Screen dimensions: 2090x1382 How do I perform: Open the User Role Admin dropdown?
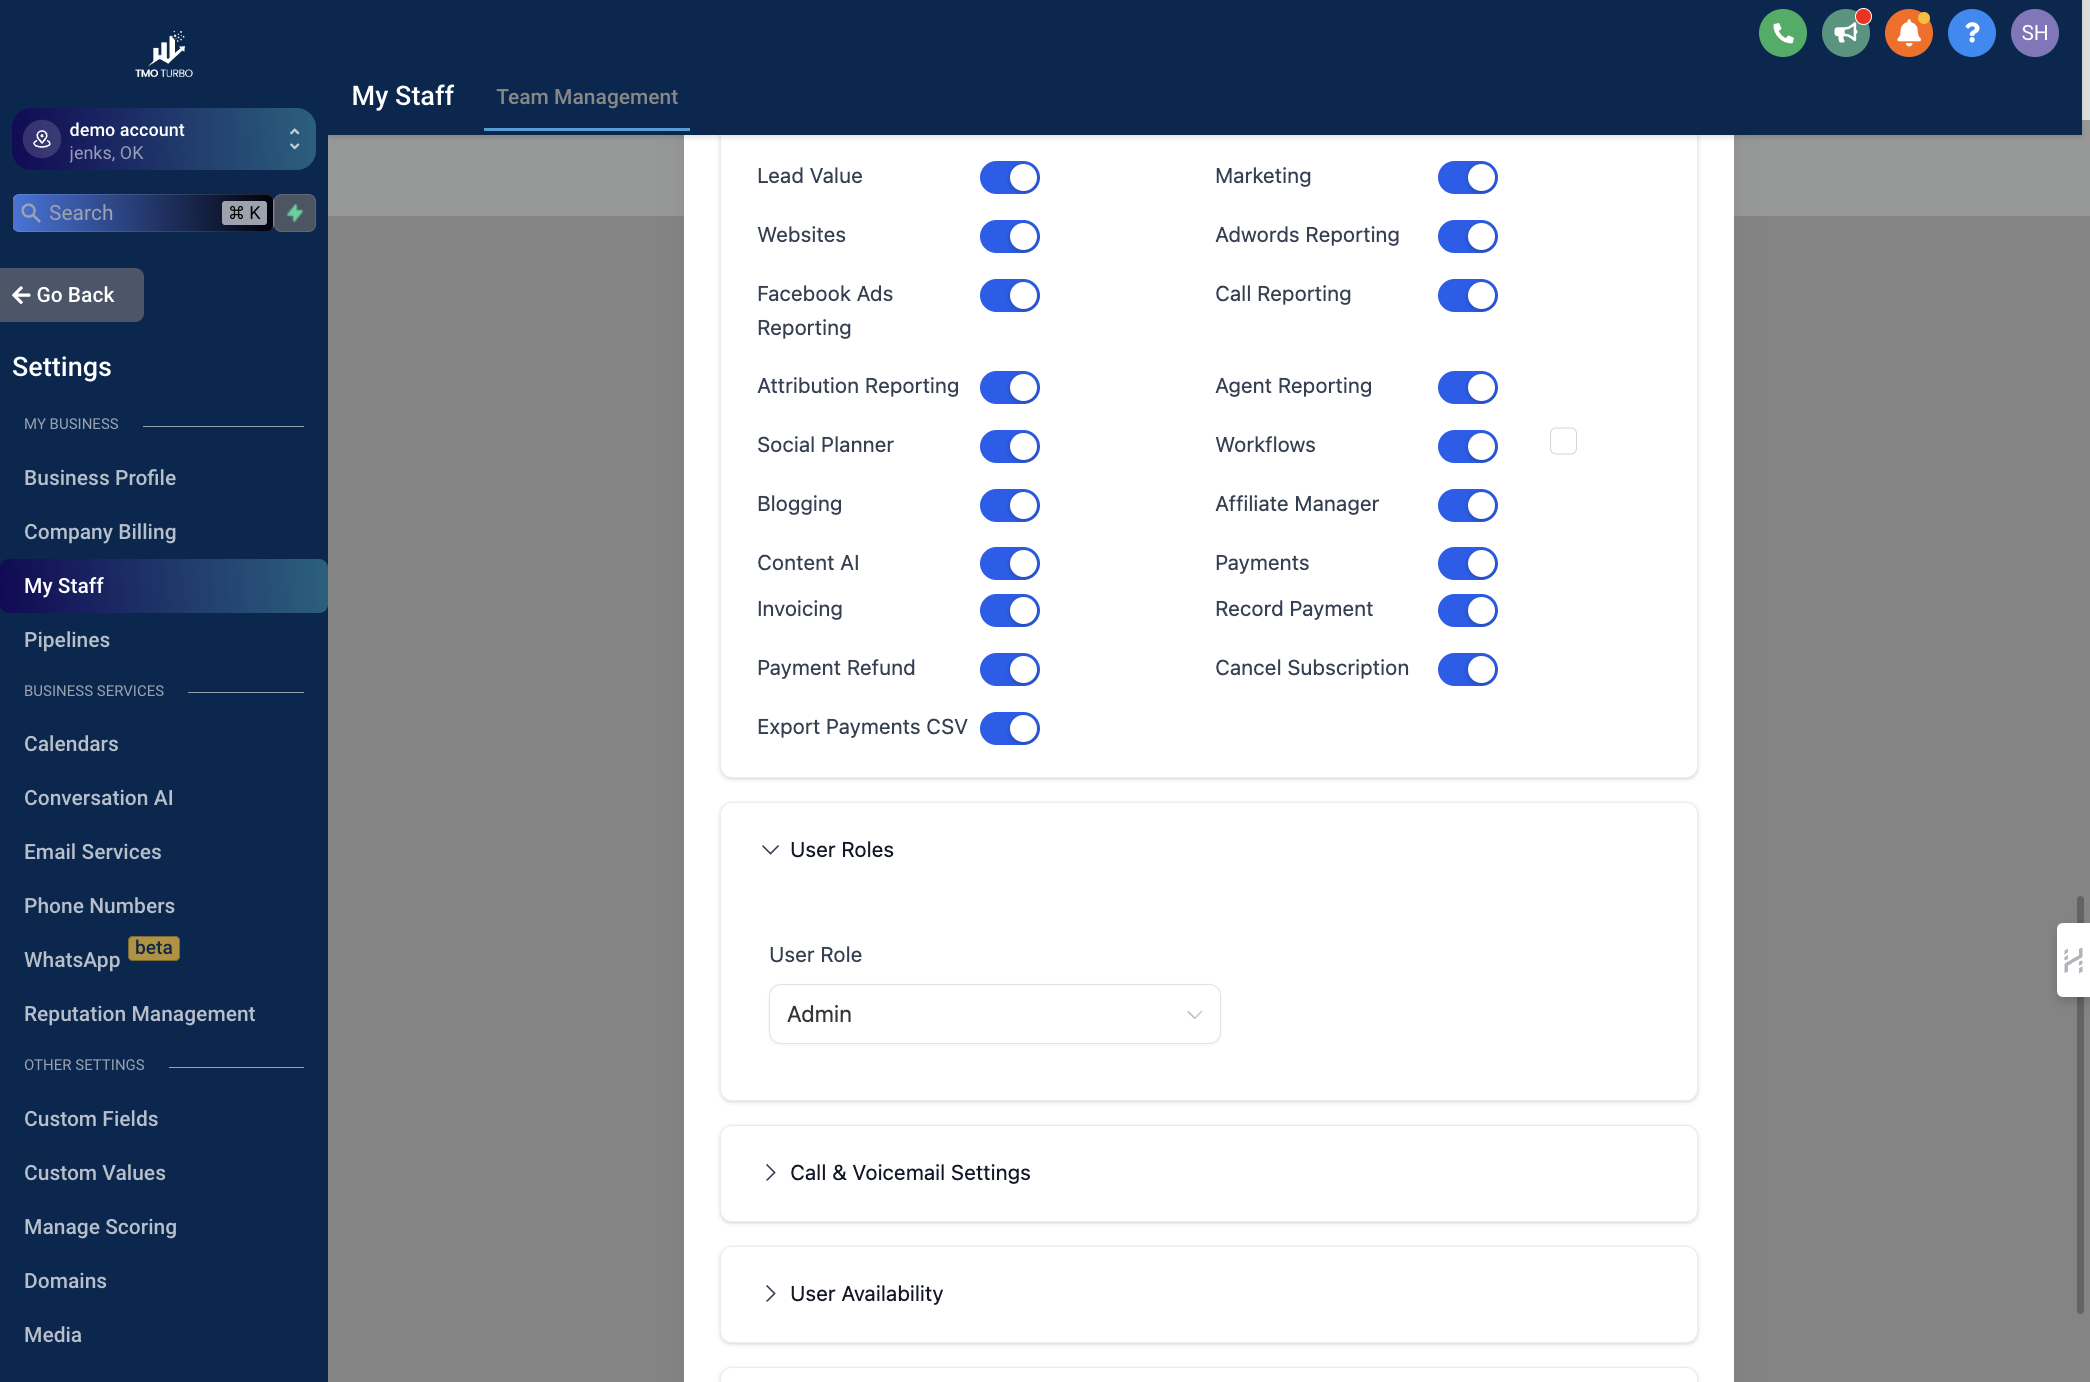click(994, 1014)
